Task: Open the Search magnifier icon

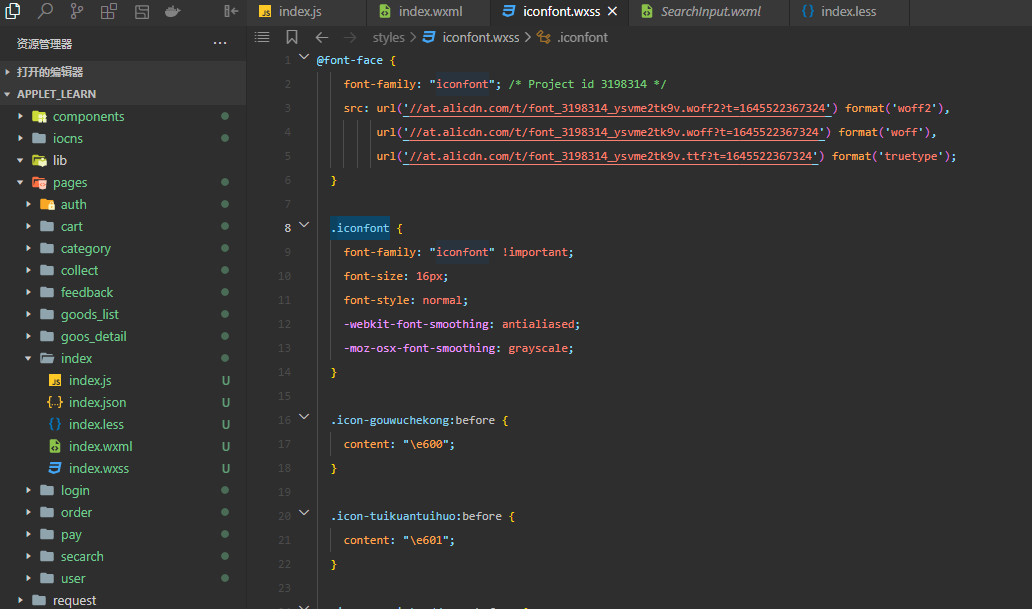Action: pos(45,12)
